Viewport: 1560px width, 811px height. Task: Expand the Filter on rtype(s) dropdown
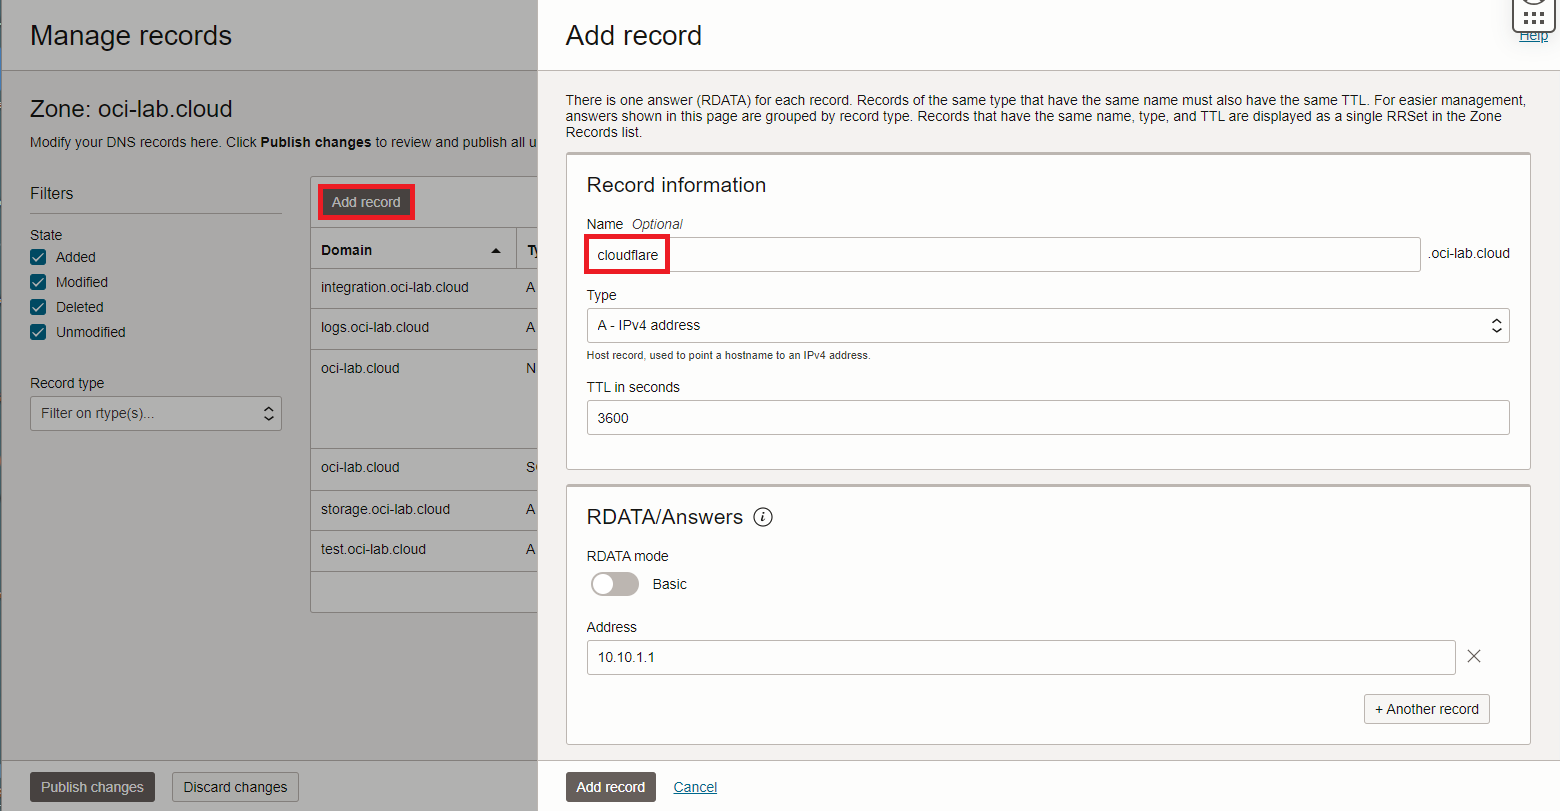(156, 413)
